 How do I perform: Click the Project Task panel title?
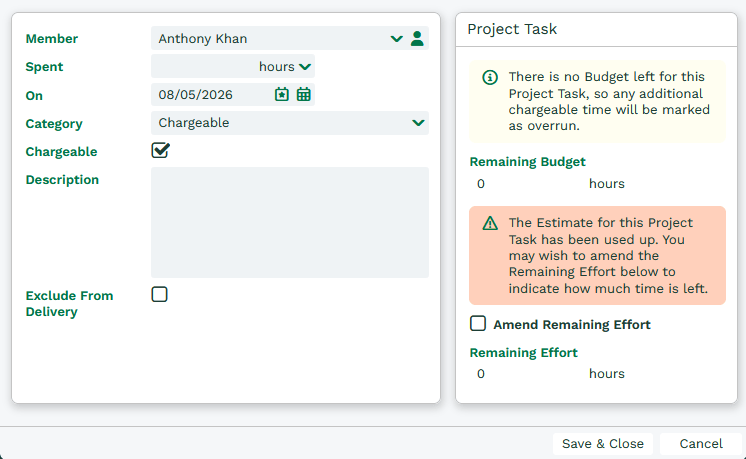coord(512,29)
